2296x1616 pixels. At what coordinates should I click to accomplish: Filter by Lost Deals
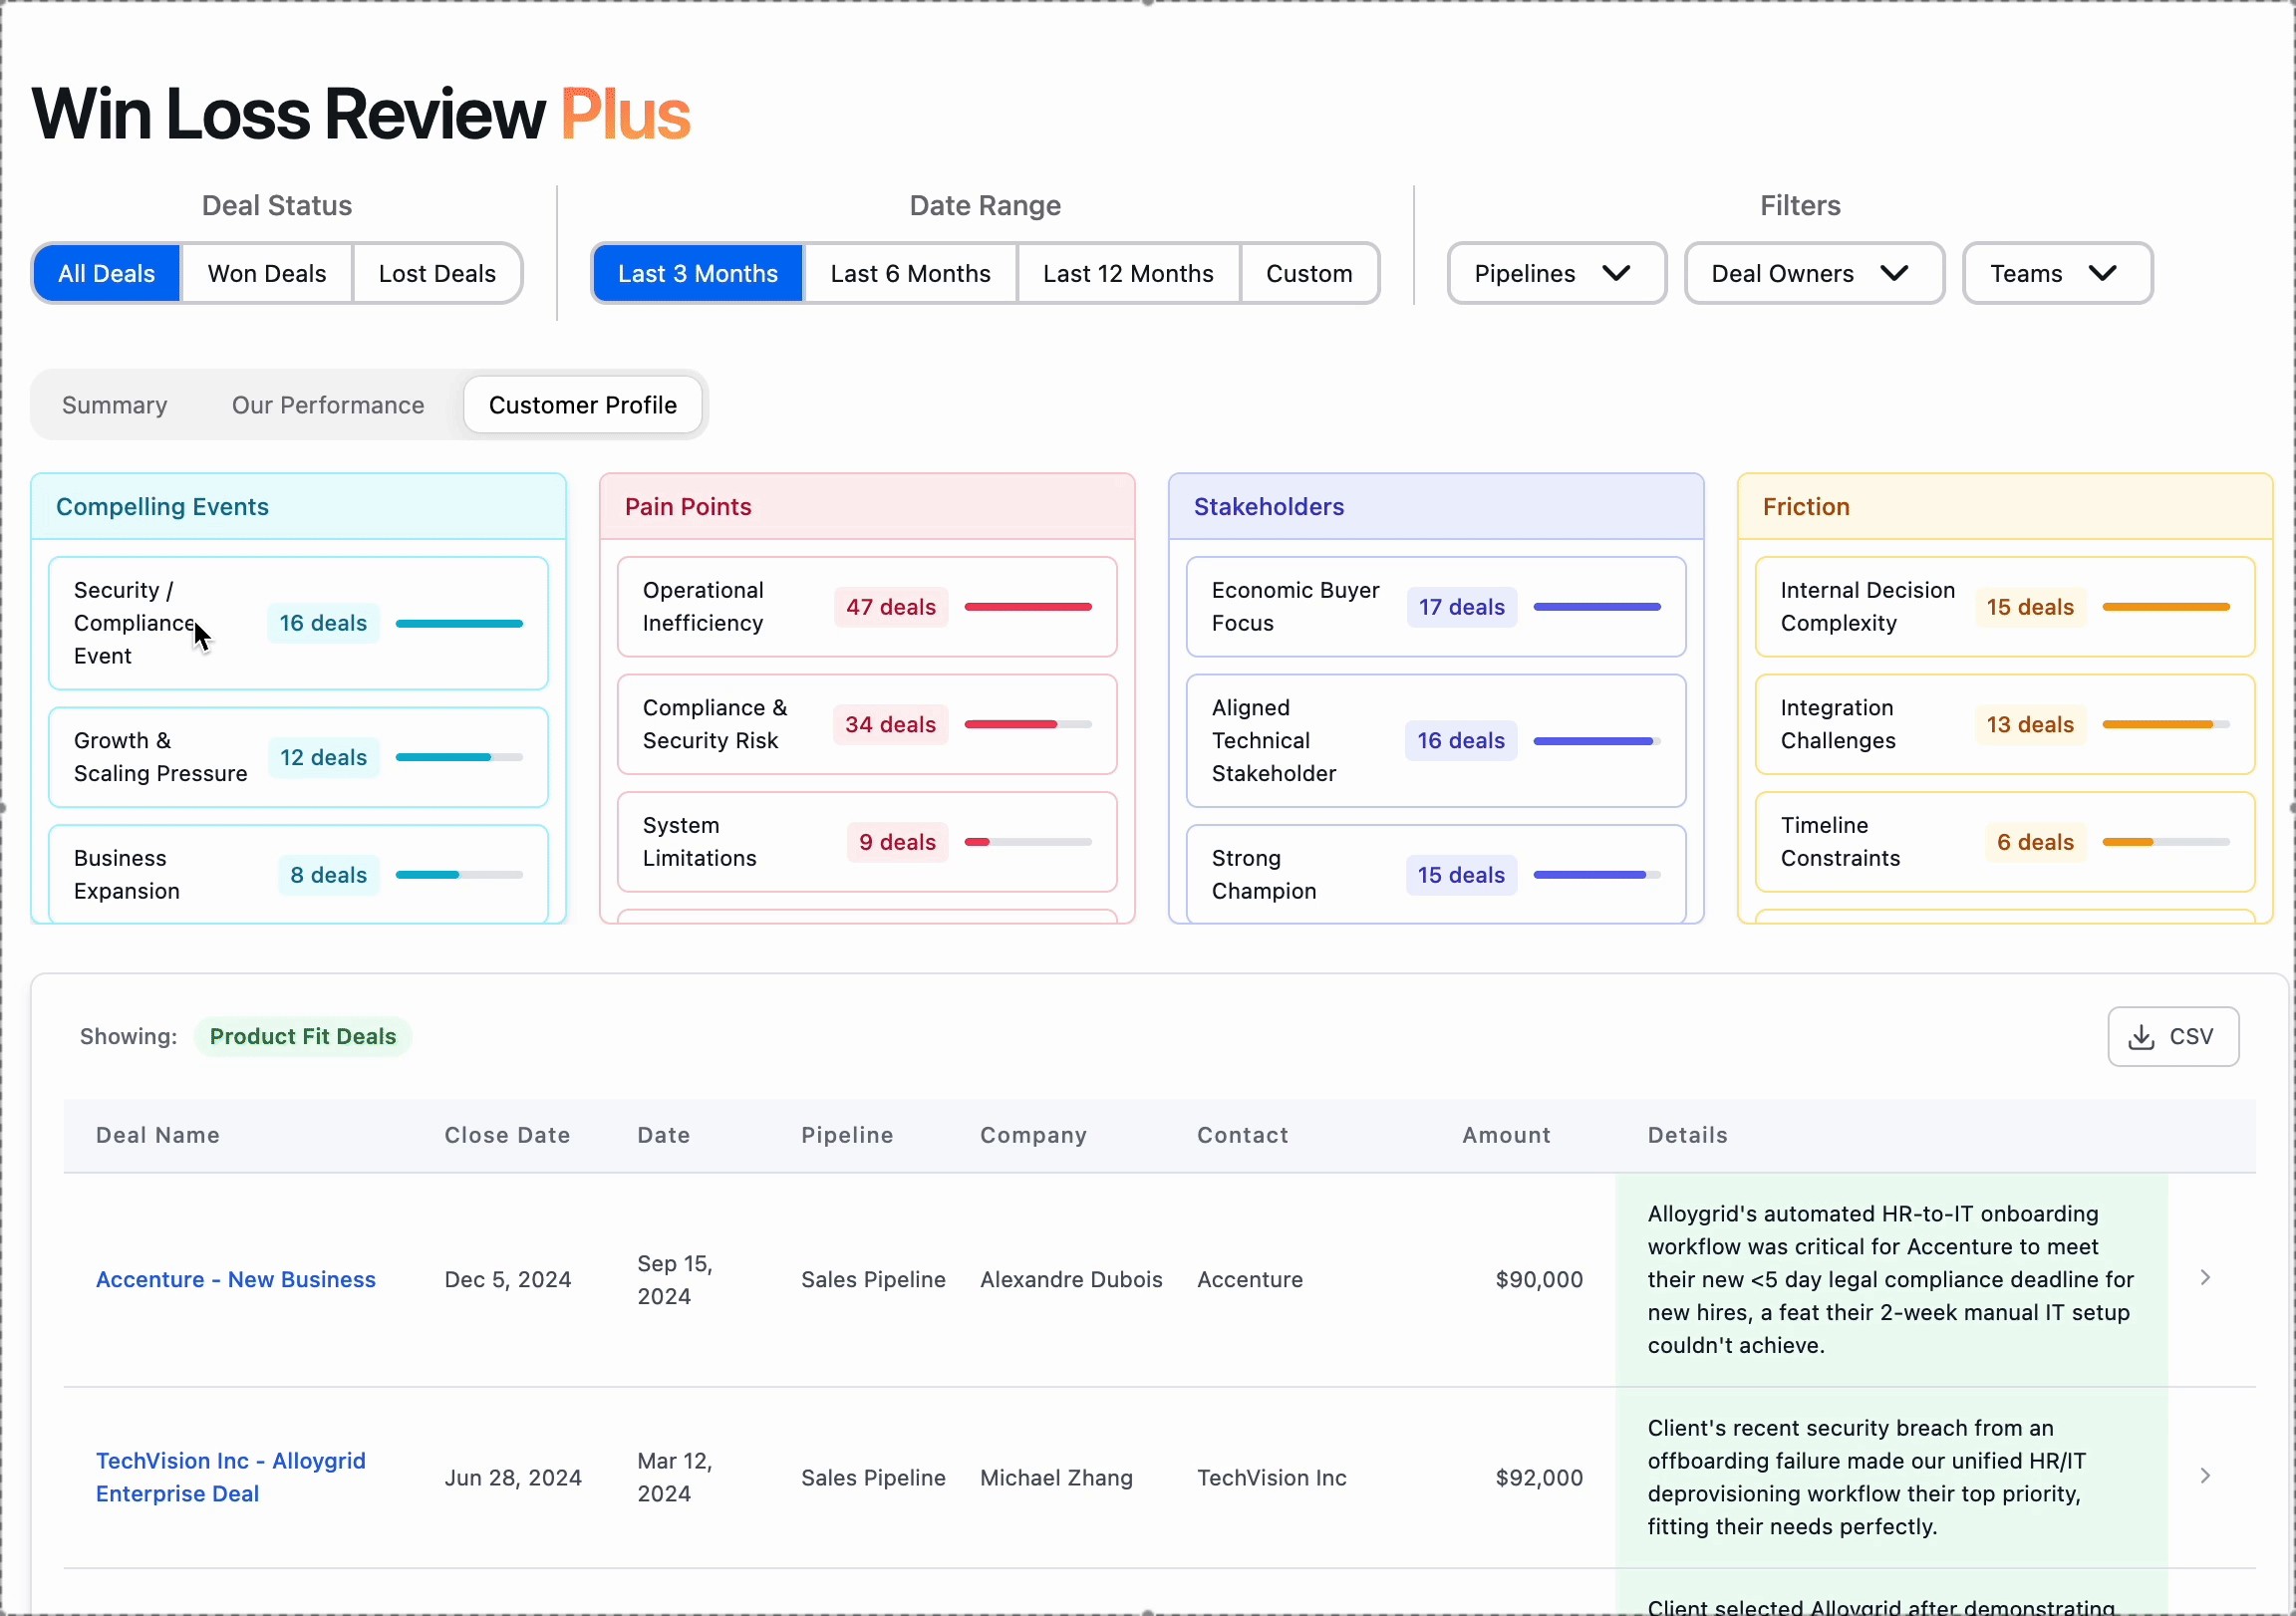[x=437, y=273]
